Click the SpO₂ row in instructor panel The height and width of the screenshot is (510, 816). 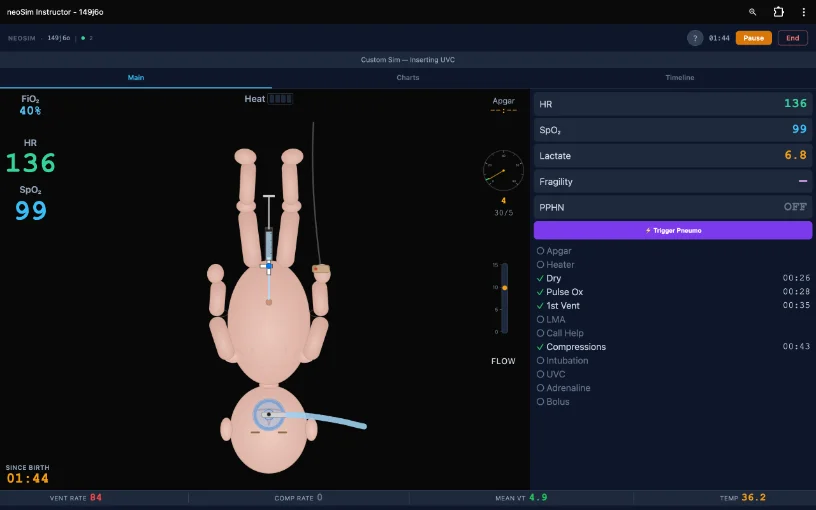(672, 130)
